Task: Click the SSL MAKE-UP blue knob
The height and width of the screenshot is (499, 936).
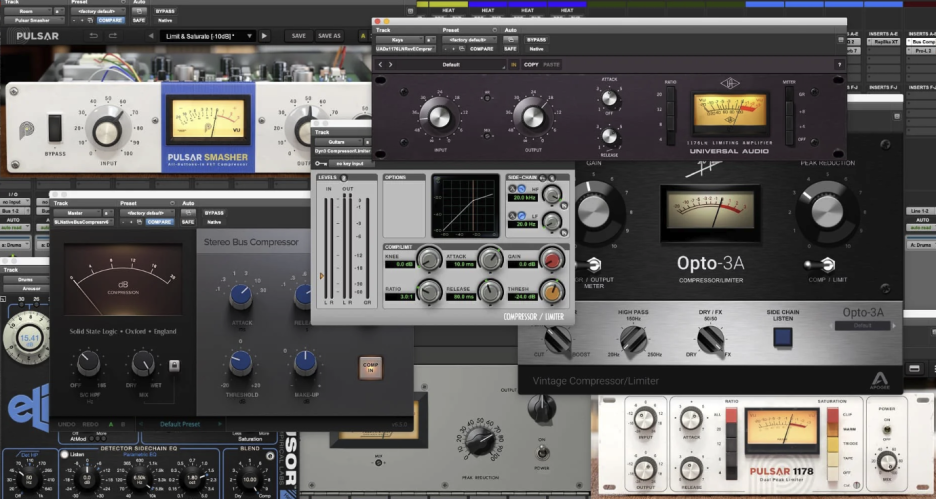Action: point(304,363)
